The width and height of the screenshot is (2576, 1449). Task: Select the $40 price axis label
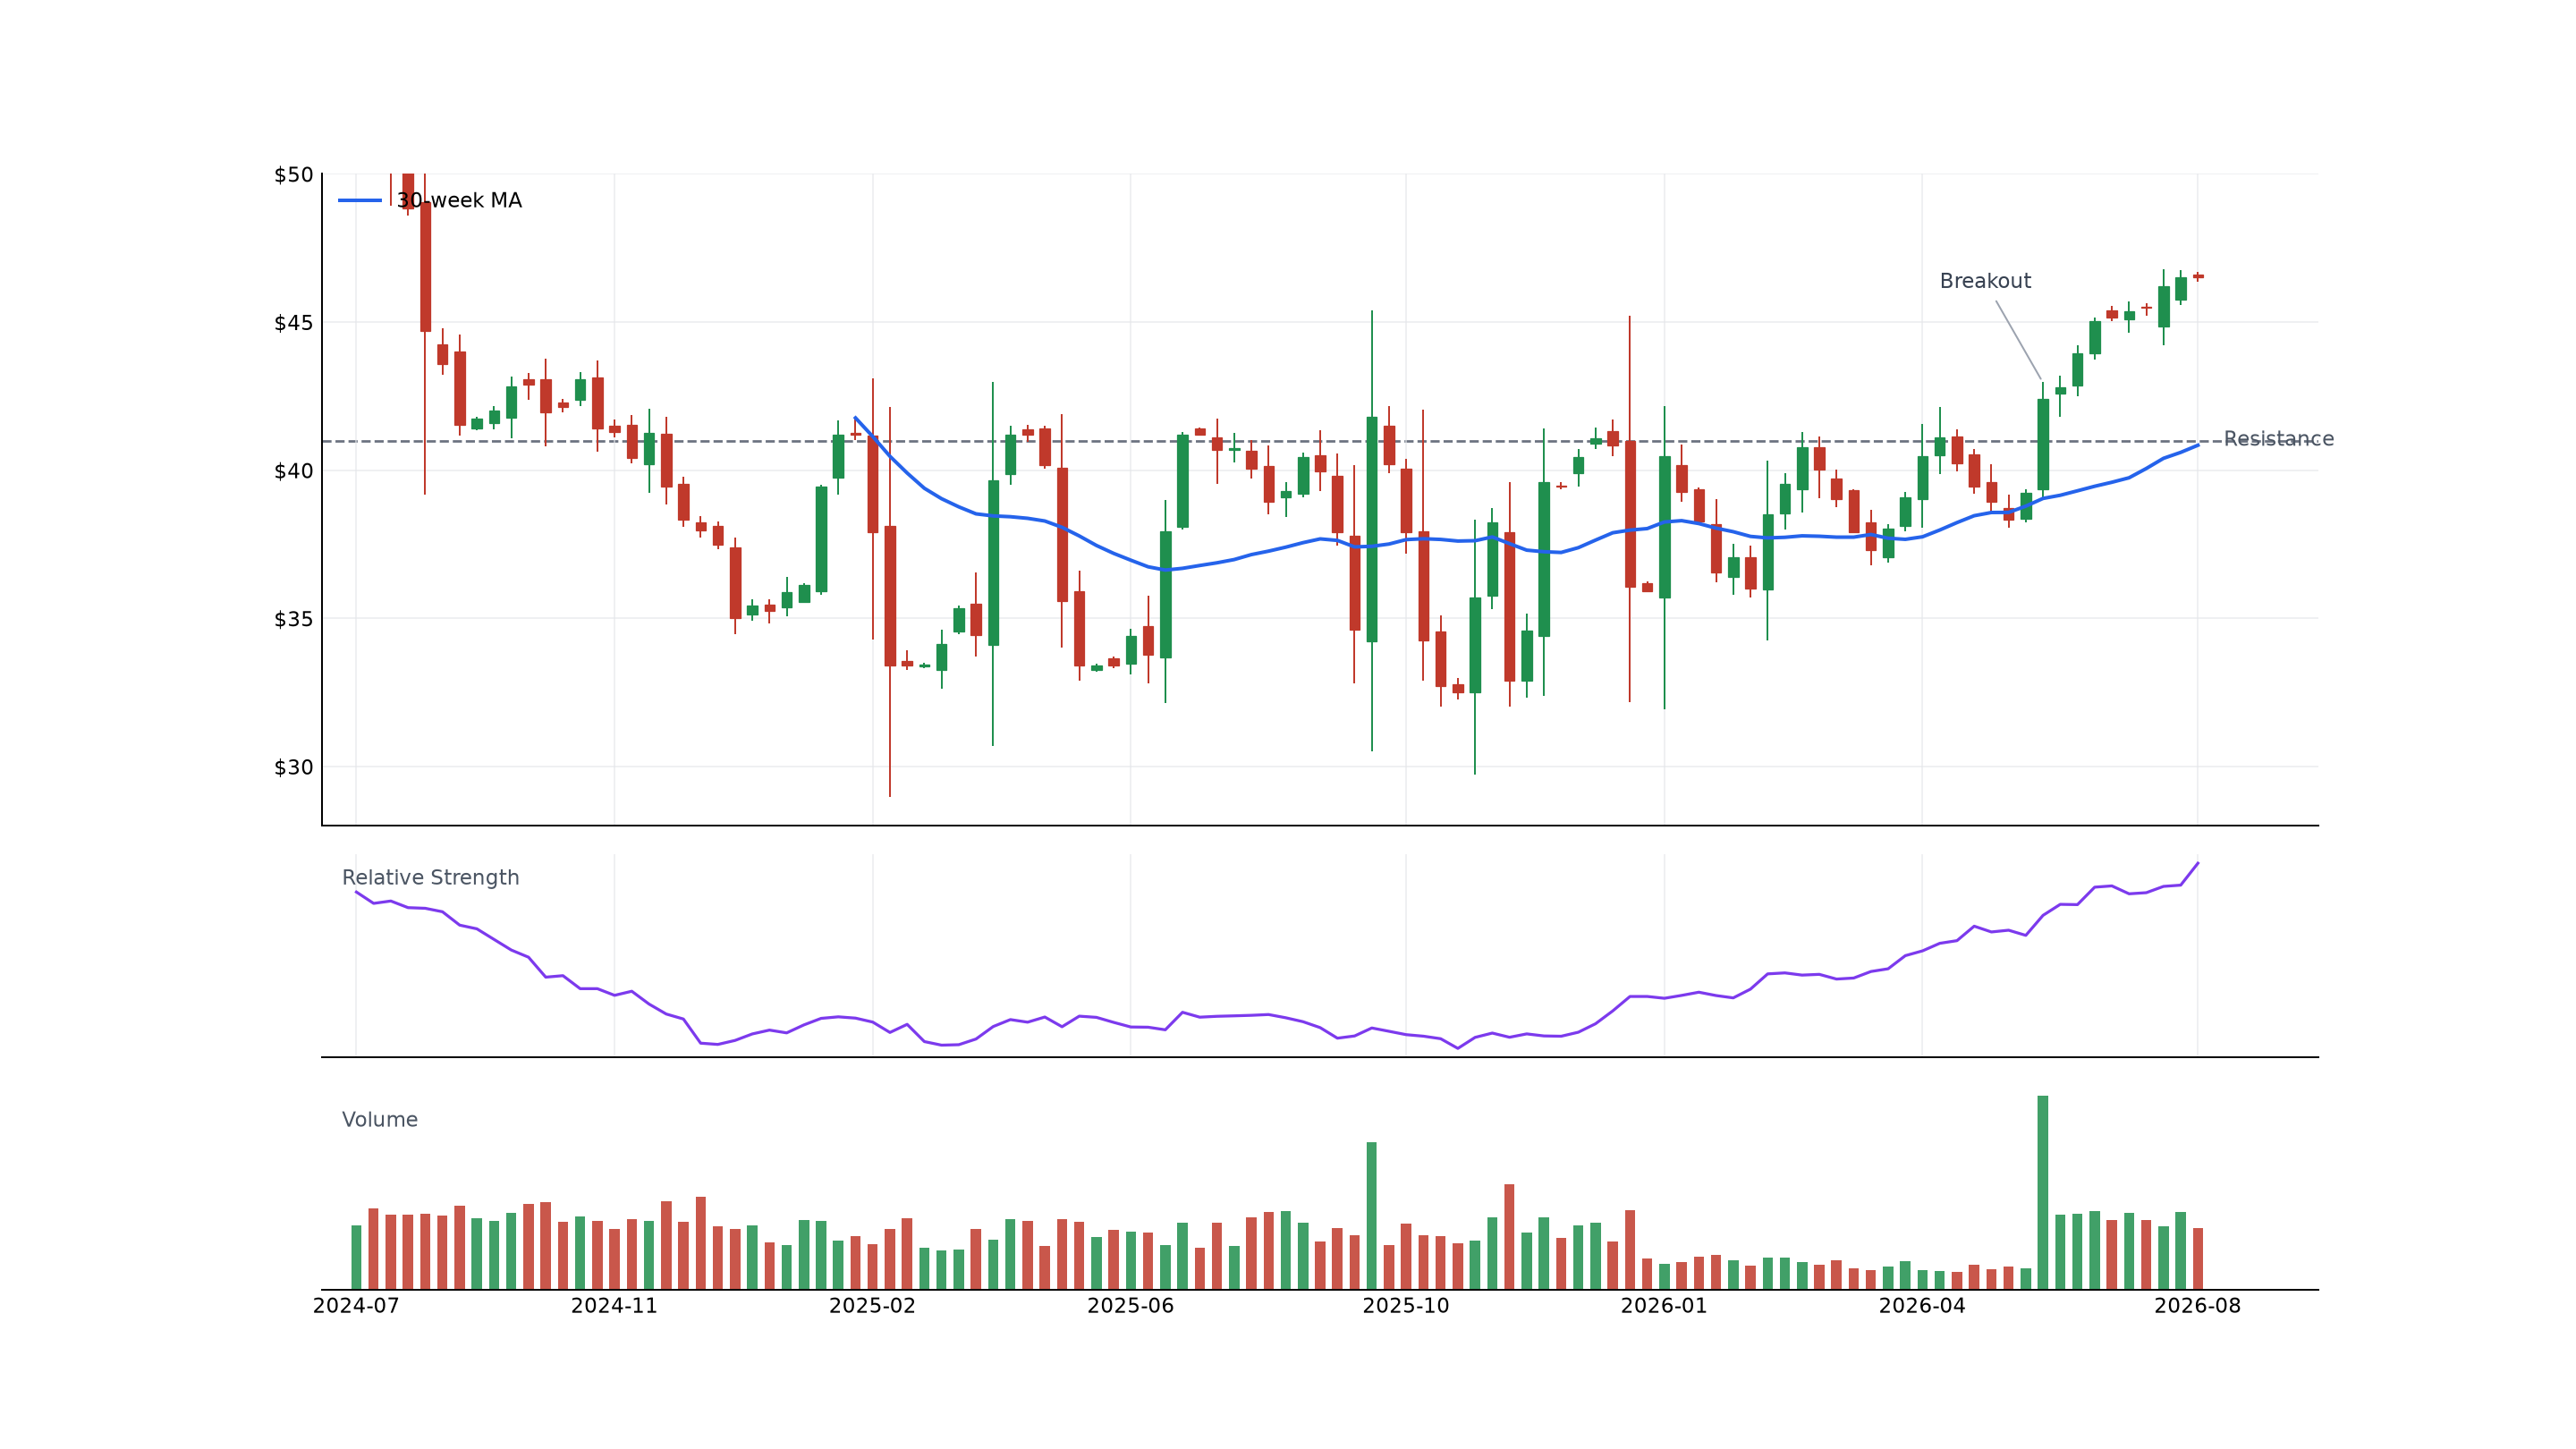pos(293,471)
